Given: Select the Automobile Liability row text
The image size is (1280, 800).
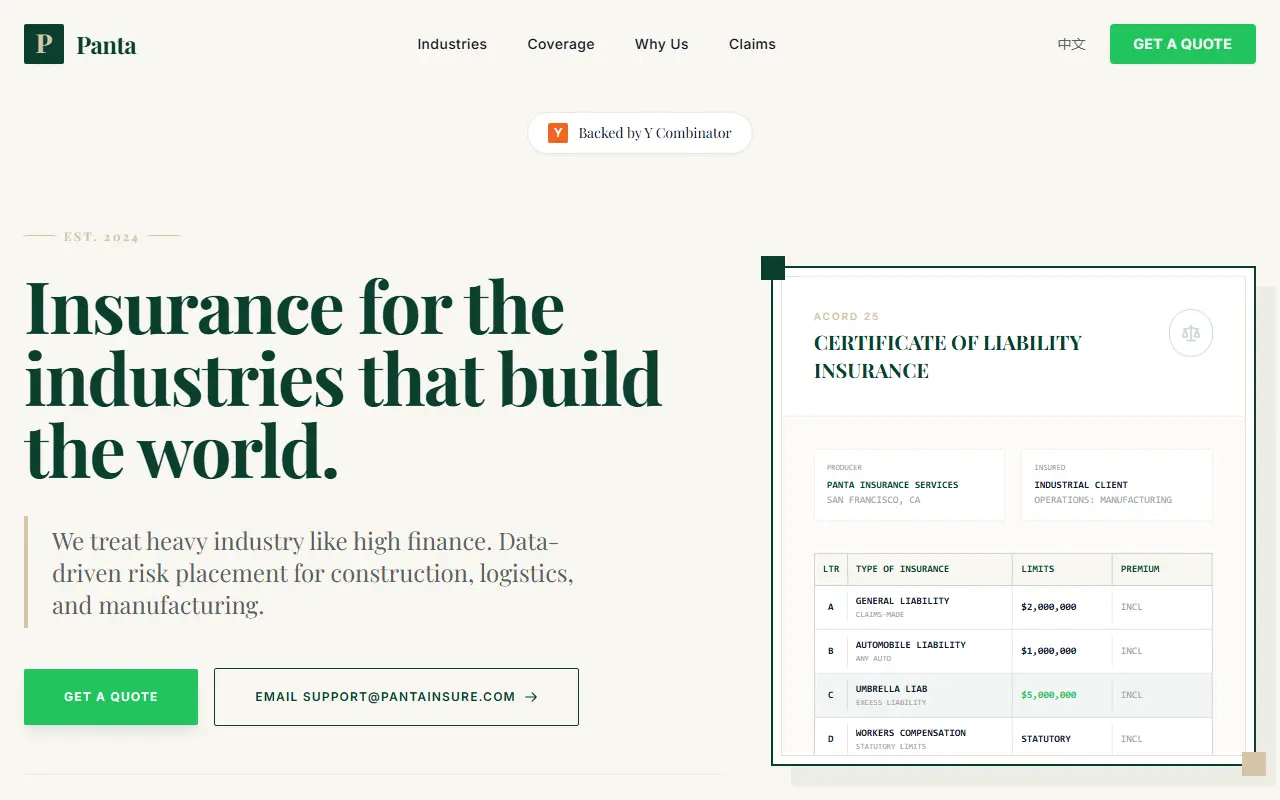Looking at the screenshot, I should click(x=911, y=645).
